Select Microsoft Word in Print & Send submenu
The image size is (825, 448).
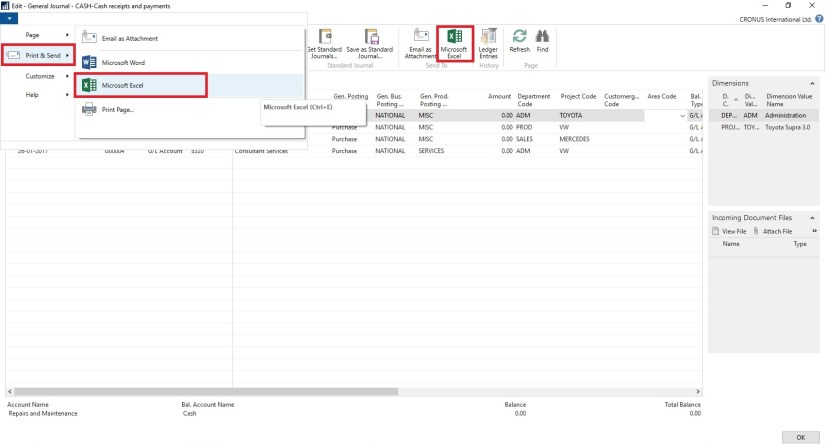[x=123, y=63]
